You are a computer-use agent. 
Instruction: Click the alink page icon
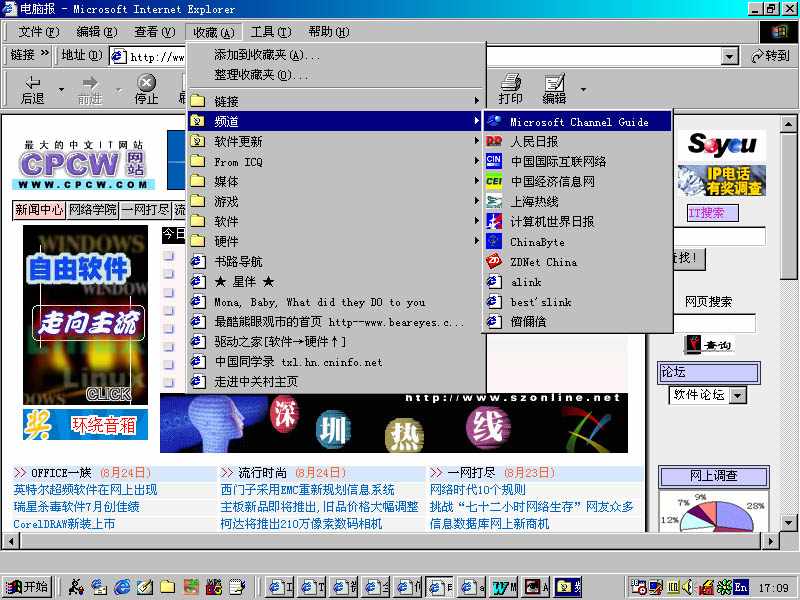pos(494,282)
